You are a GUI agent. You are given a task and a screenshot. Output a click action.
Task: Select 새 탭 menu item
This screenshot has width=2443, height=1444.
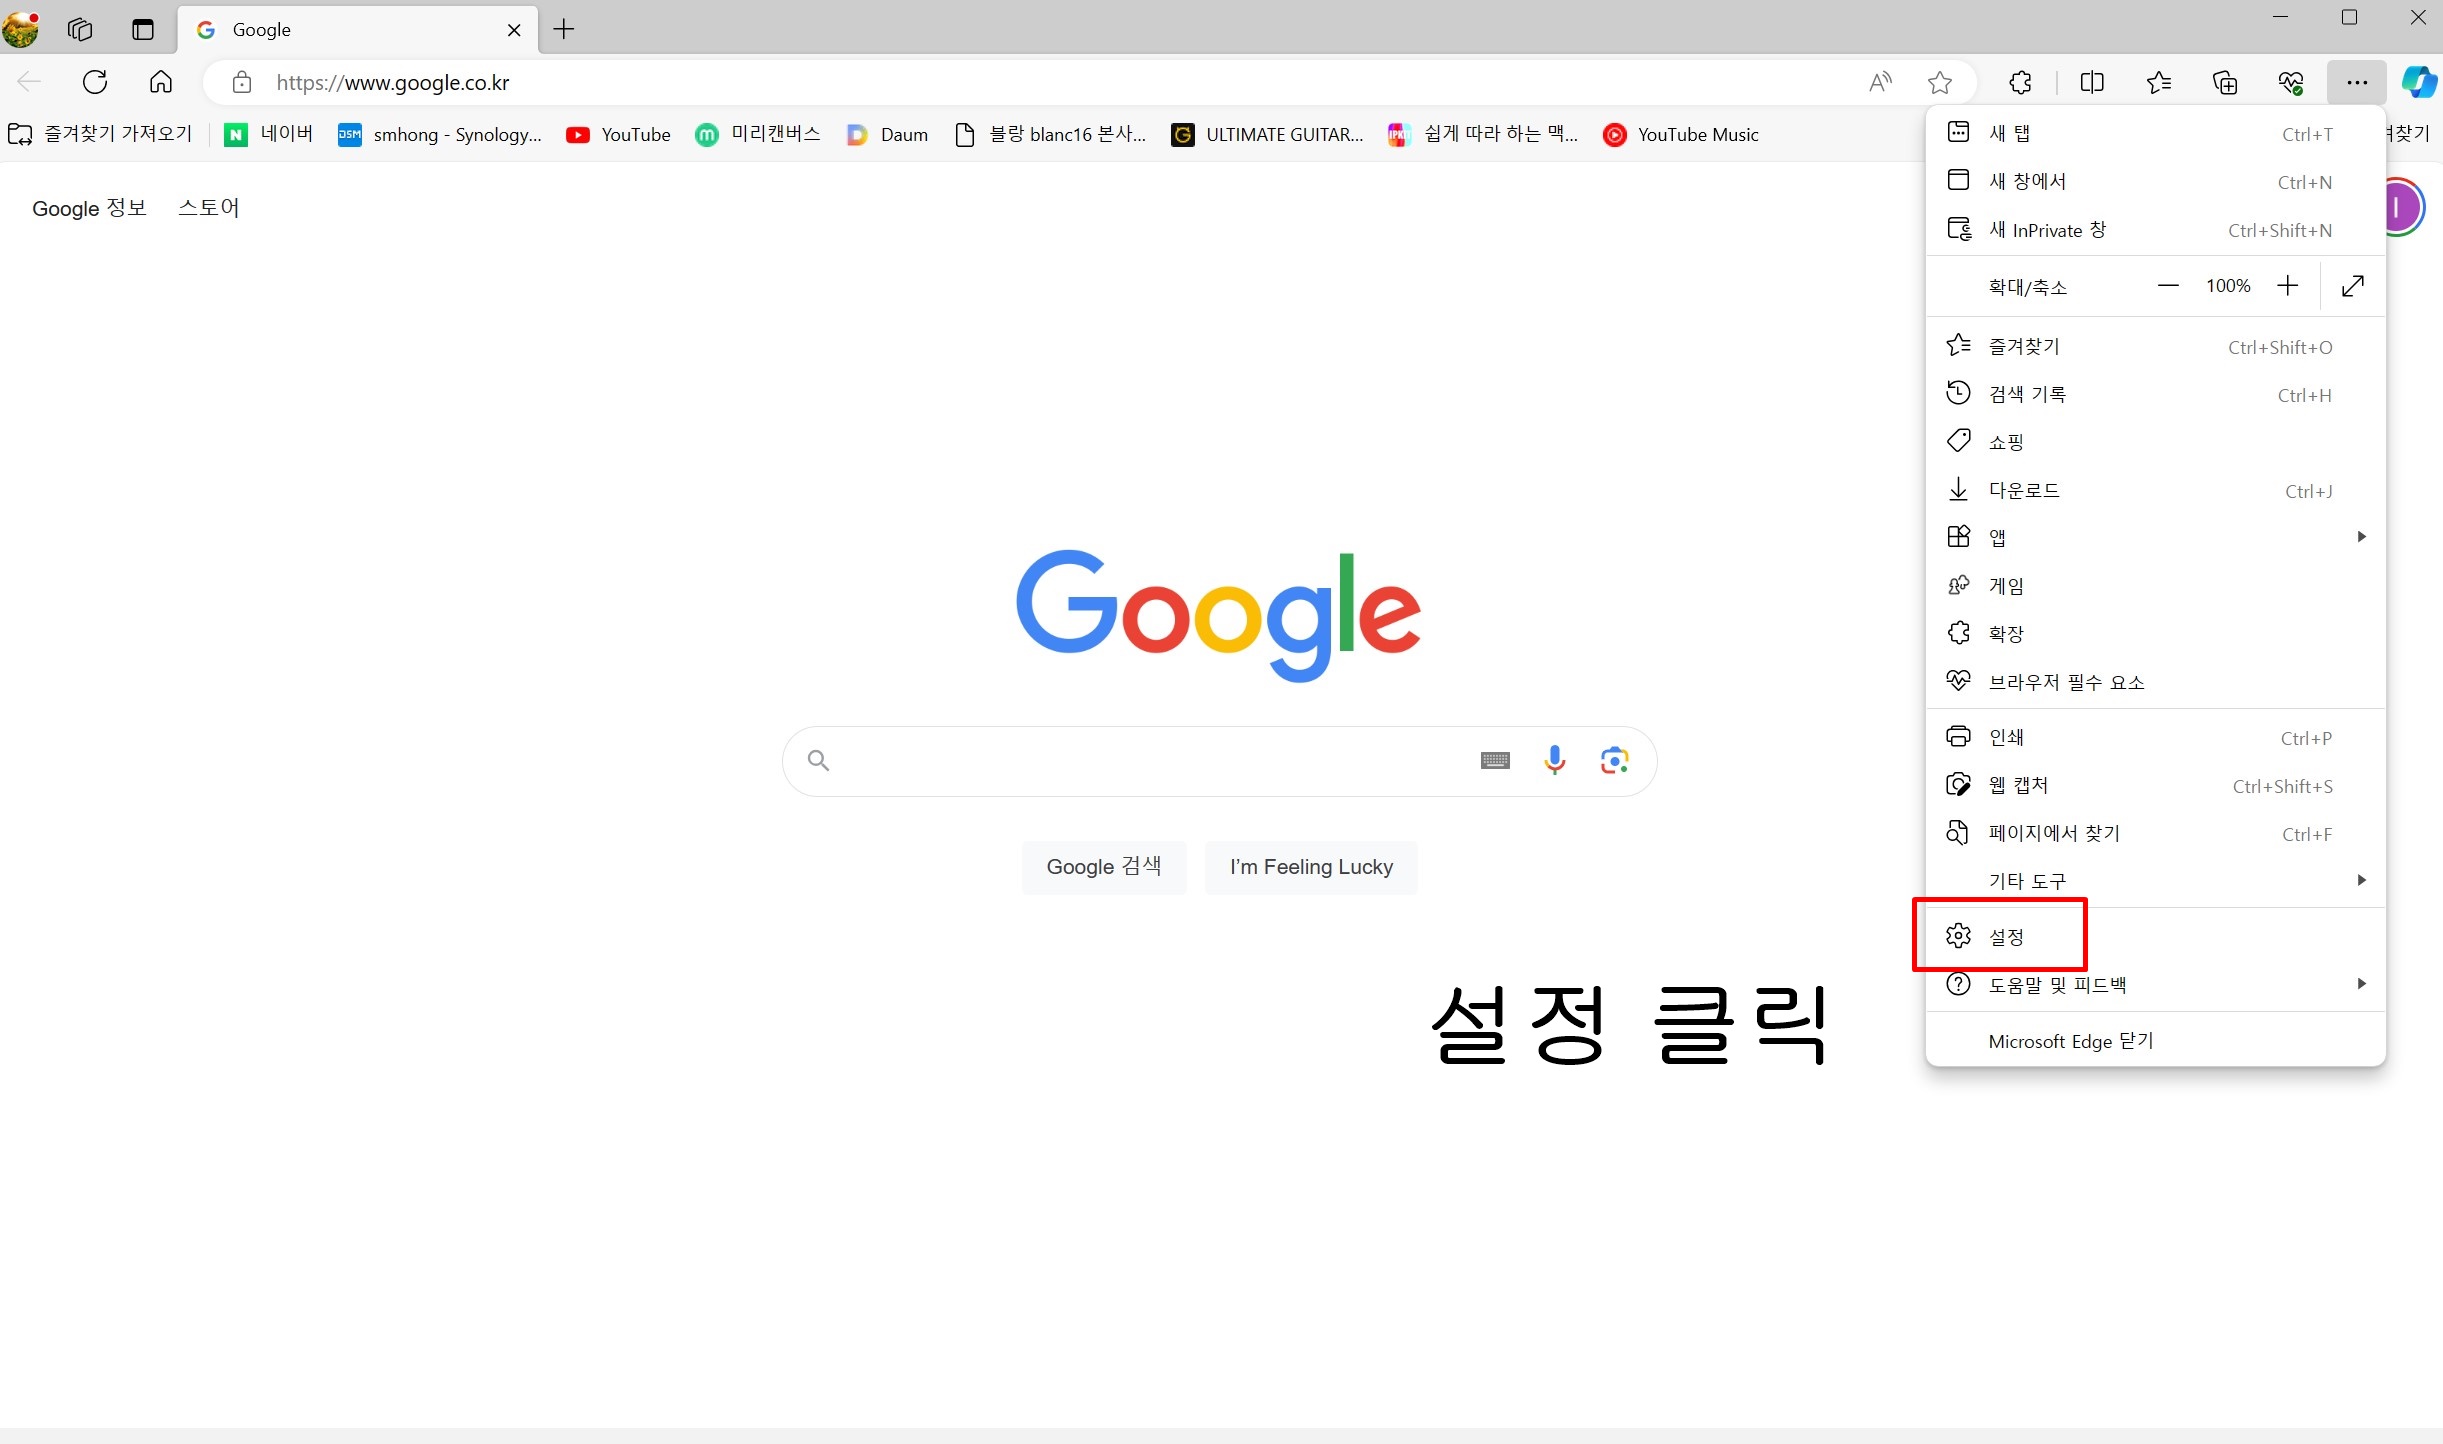click(2155, 133)
